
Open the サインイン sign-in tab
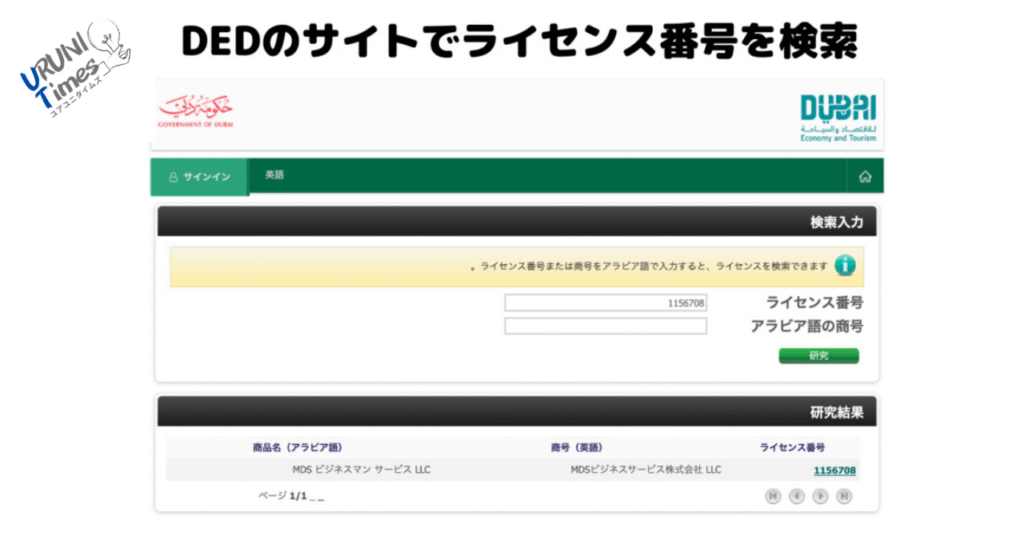tap(199, 177)
